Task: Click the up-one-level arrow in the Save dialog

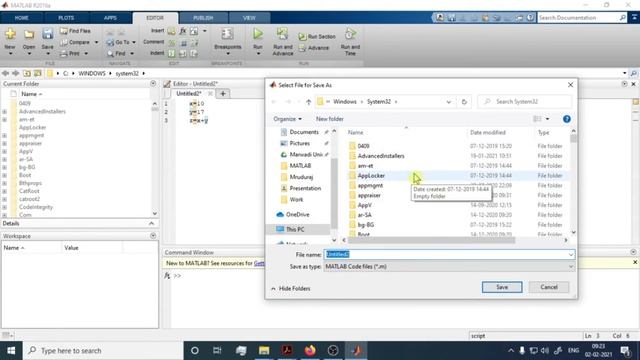Action: (308, 102)
